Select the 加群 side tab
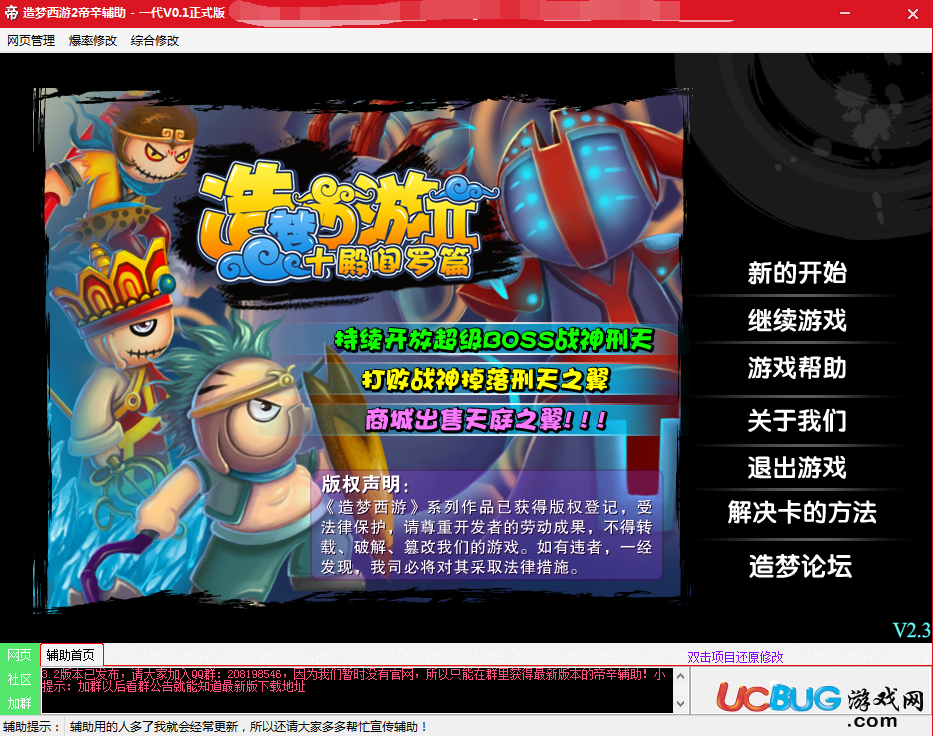The image size is (933, 736). click(x=19, y=703)
